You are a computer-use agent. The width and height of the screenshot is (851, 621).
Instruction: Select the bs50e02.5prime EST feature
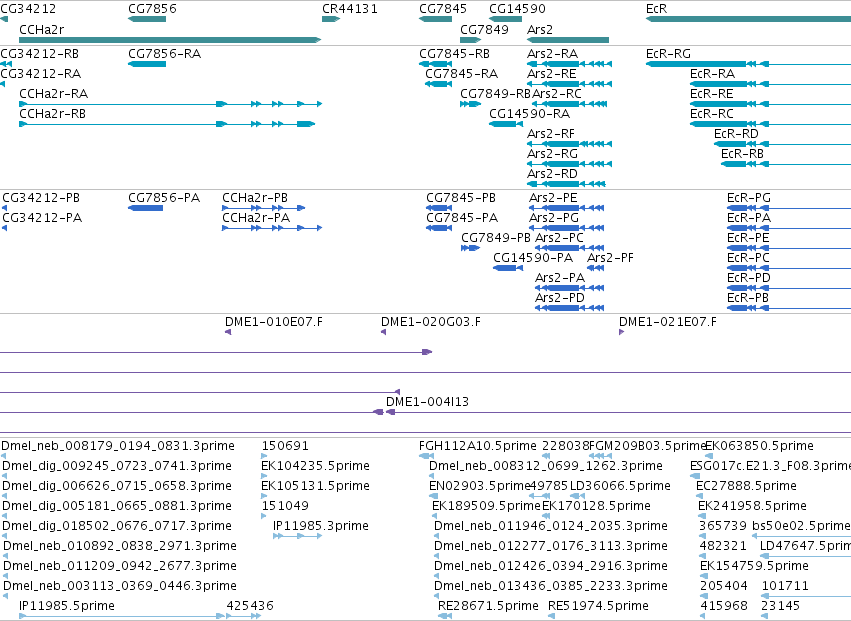point(802,536)
